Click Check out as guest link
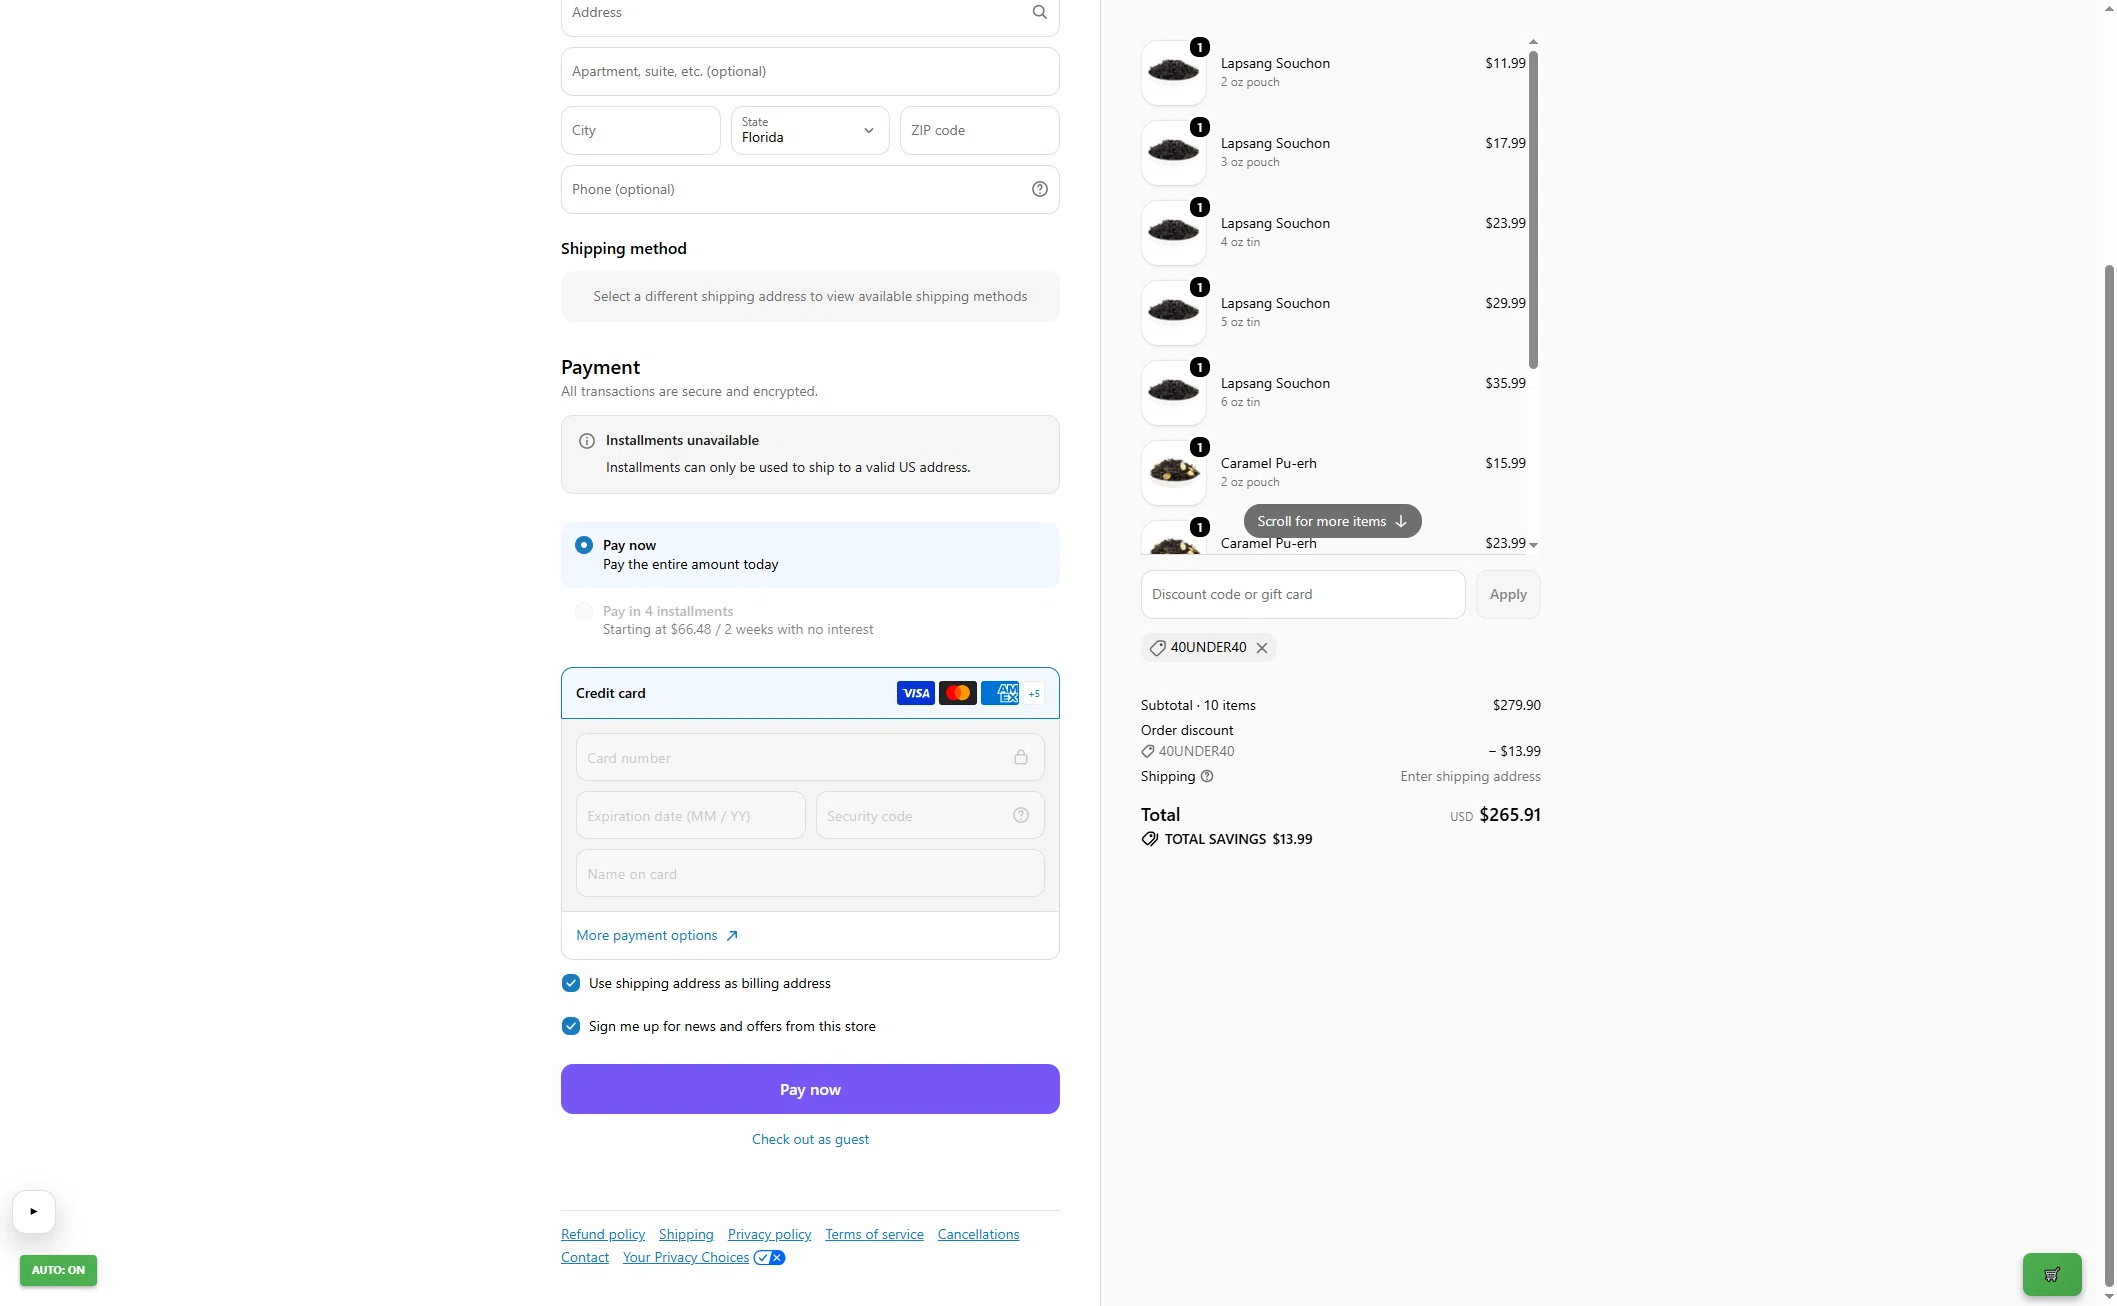The height and width of the screenshot is (1306, 2117). click(x=810, y=1139)
